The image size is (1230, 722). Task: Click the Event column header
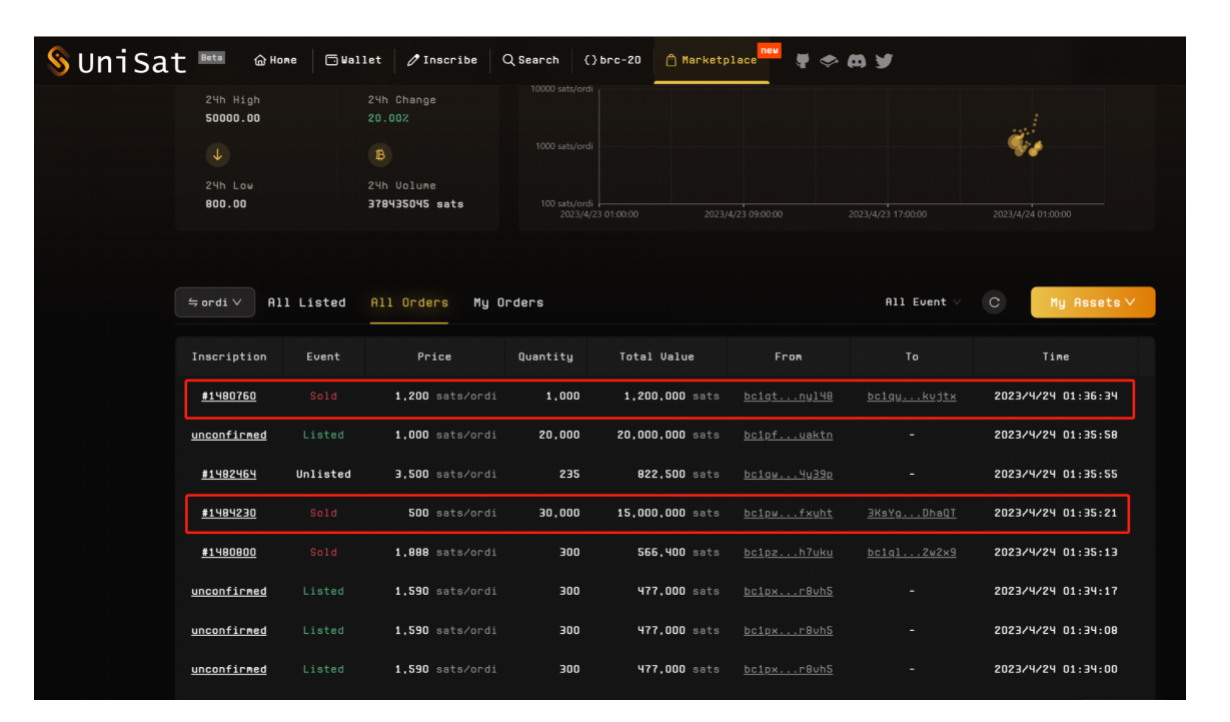[x=323, y=356]
